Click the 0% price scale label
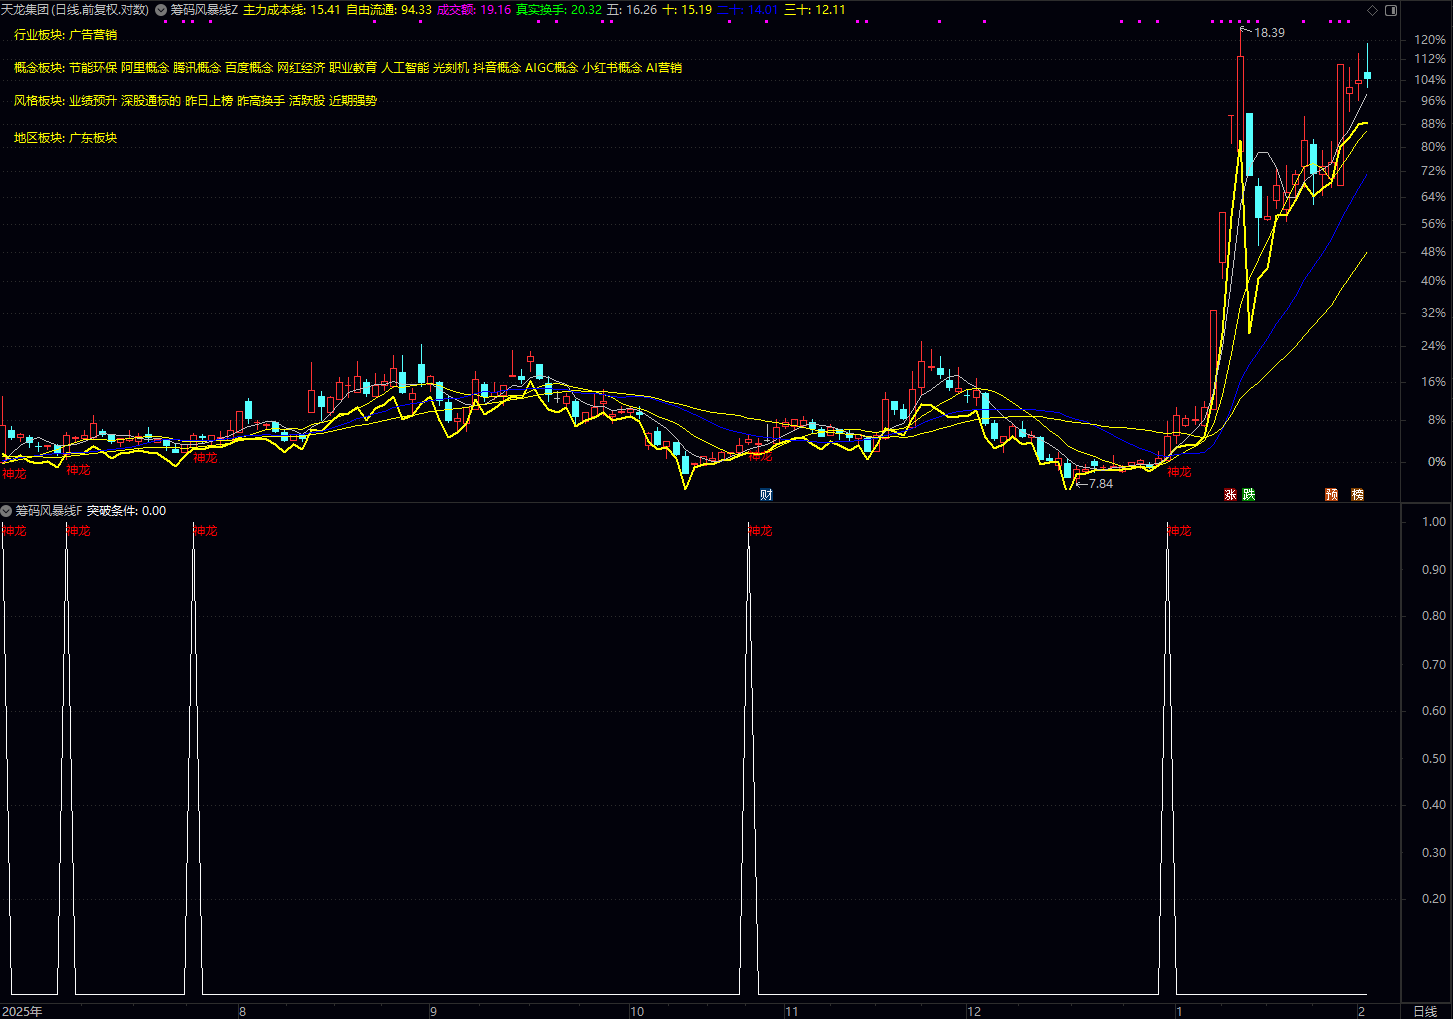Screen dimensions: 1453x1019 pyautogui.click(x=1437, y=462)
